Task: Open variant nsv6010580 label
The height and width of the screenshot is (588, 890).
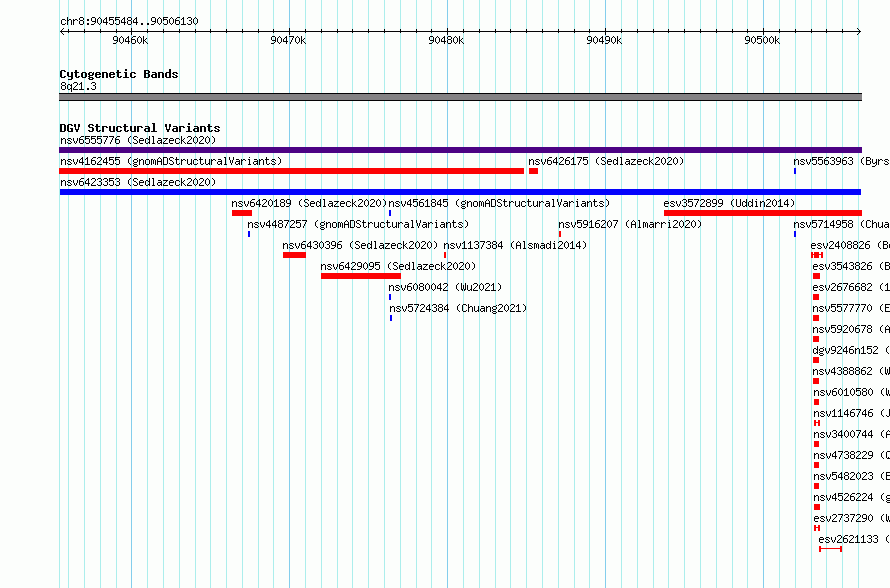Action: (x=851, y=392)
